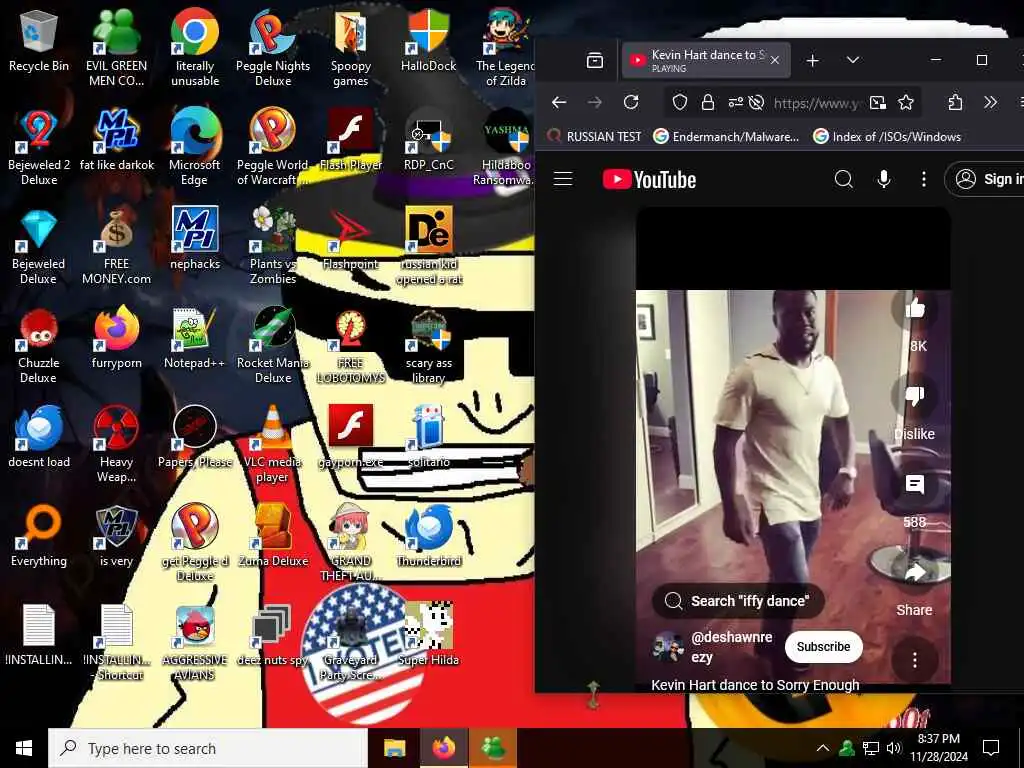Start YouTube voice search with microphone
1024x768 pixels.
(x=884, y=179)
